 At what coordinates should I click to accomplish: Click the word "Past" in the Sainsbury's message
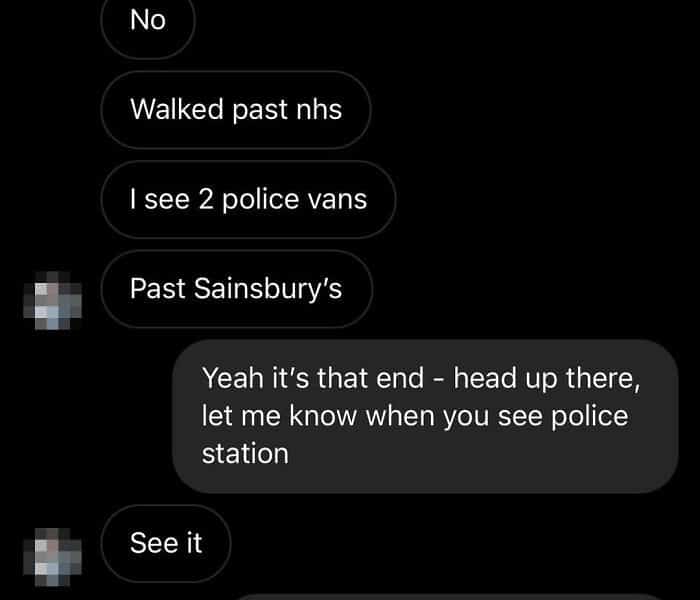(158, 288)
